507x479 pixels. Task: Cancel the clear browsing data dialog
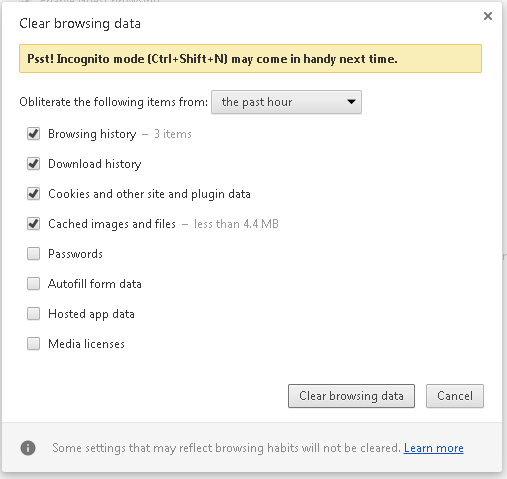point(455,396)
